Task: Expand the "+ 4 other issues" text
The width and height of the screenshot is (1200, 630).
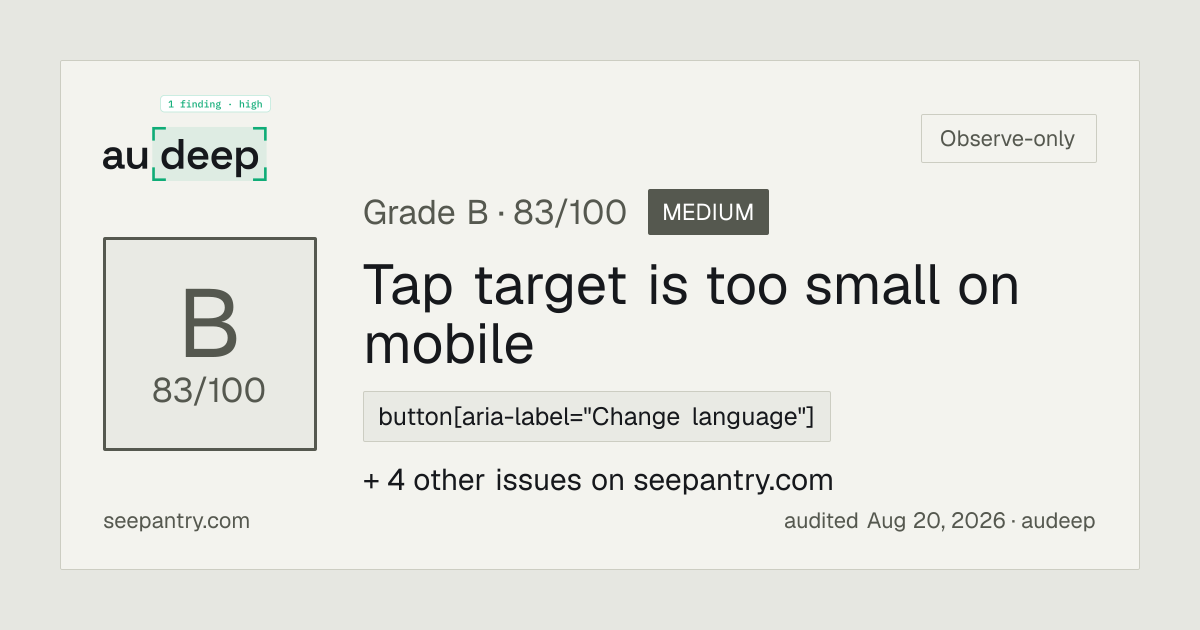Action: point(472,480)
